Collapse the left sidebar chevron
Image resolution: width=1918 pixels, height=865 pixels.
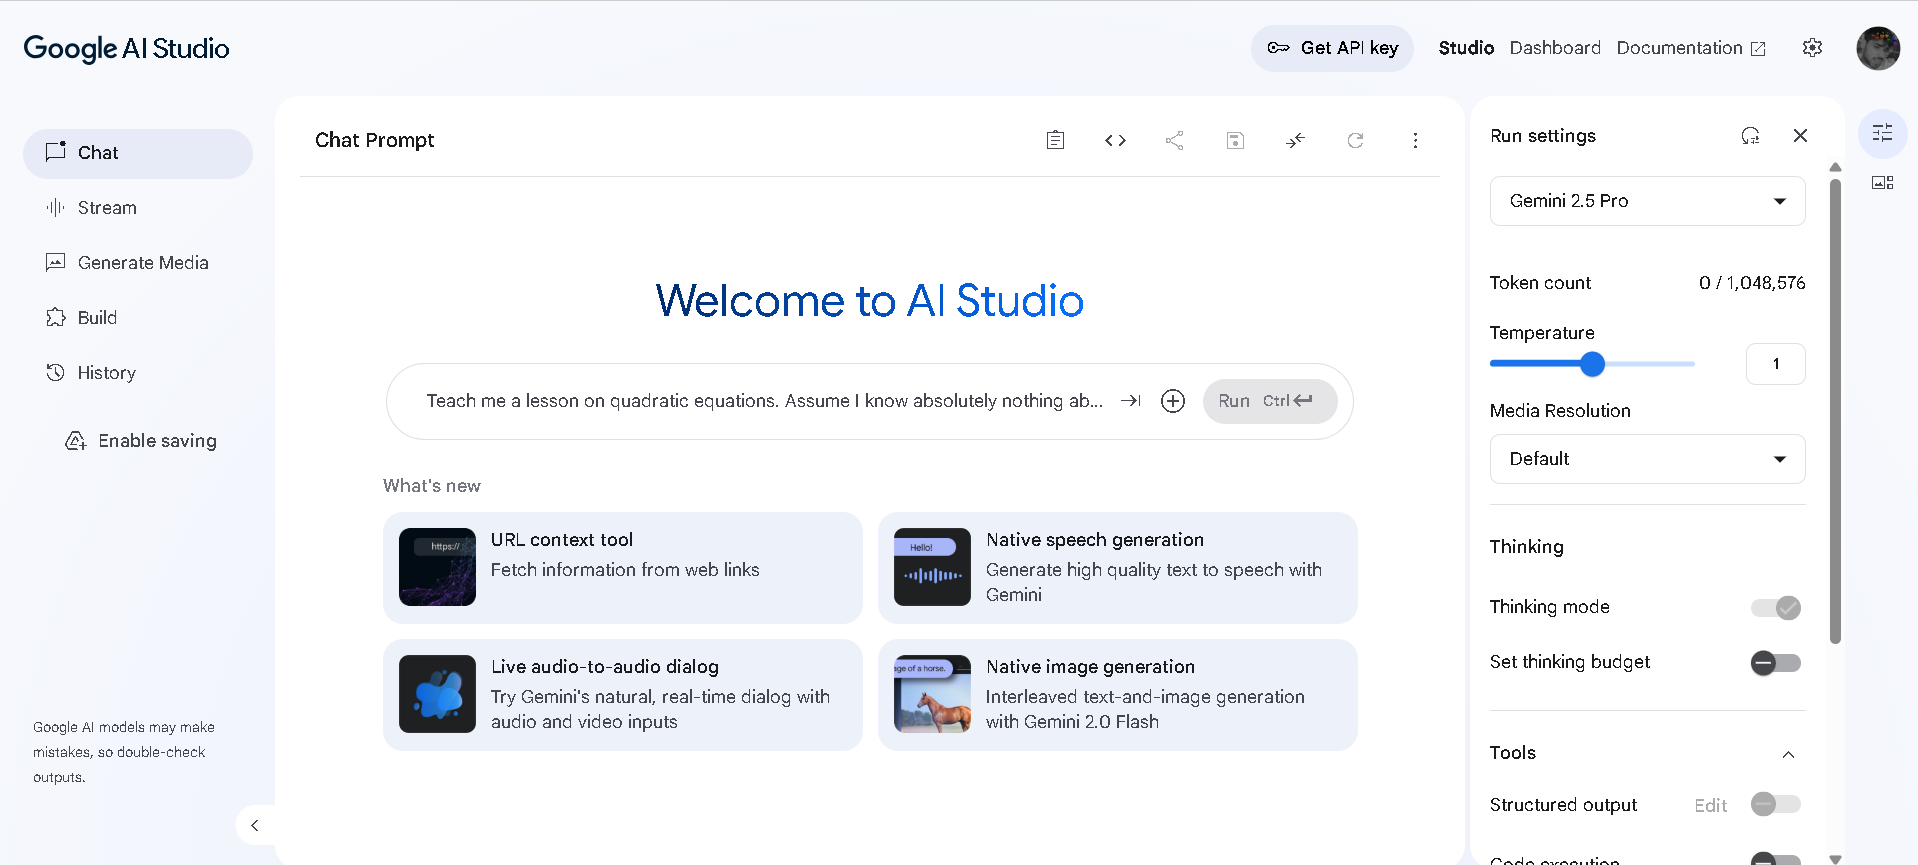pos(255,825)
